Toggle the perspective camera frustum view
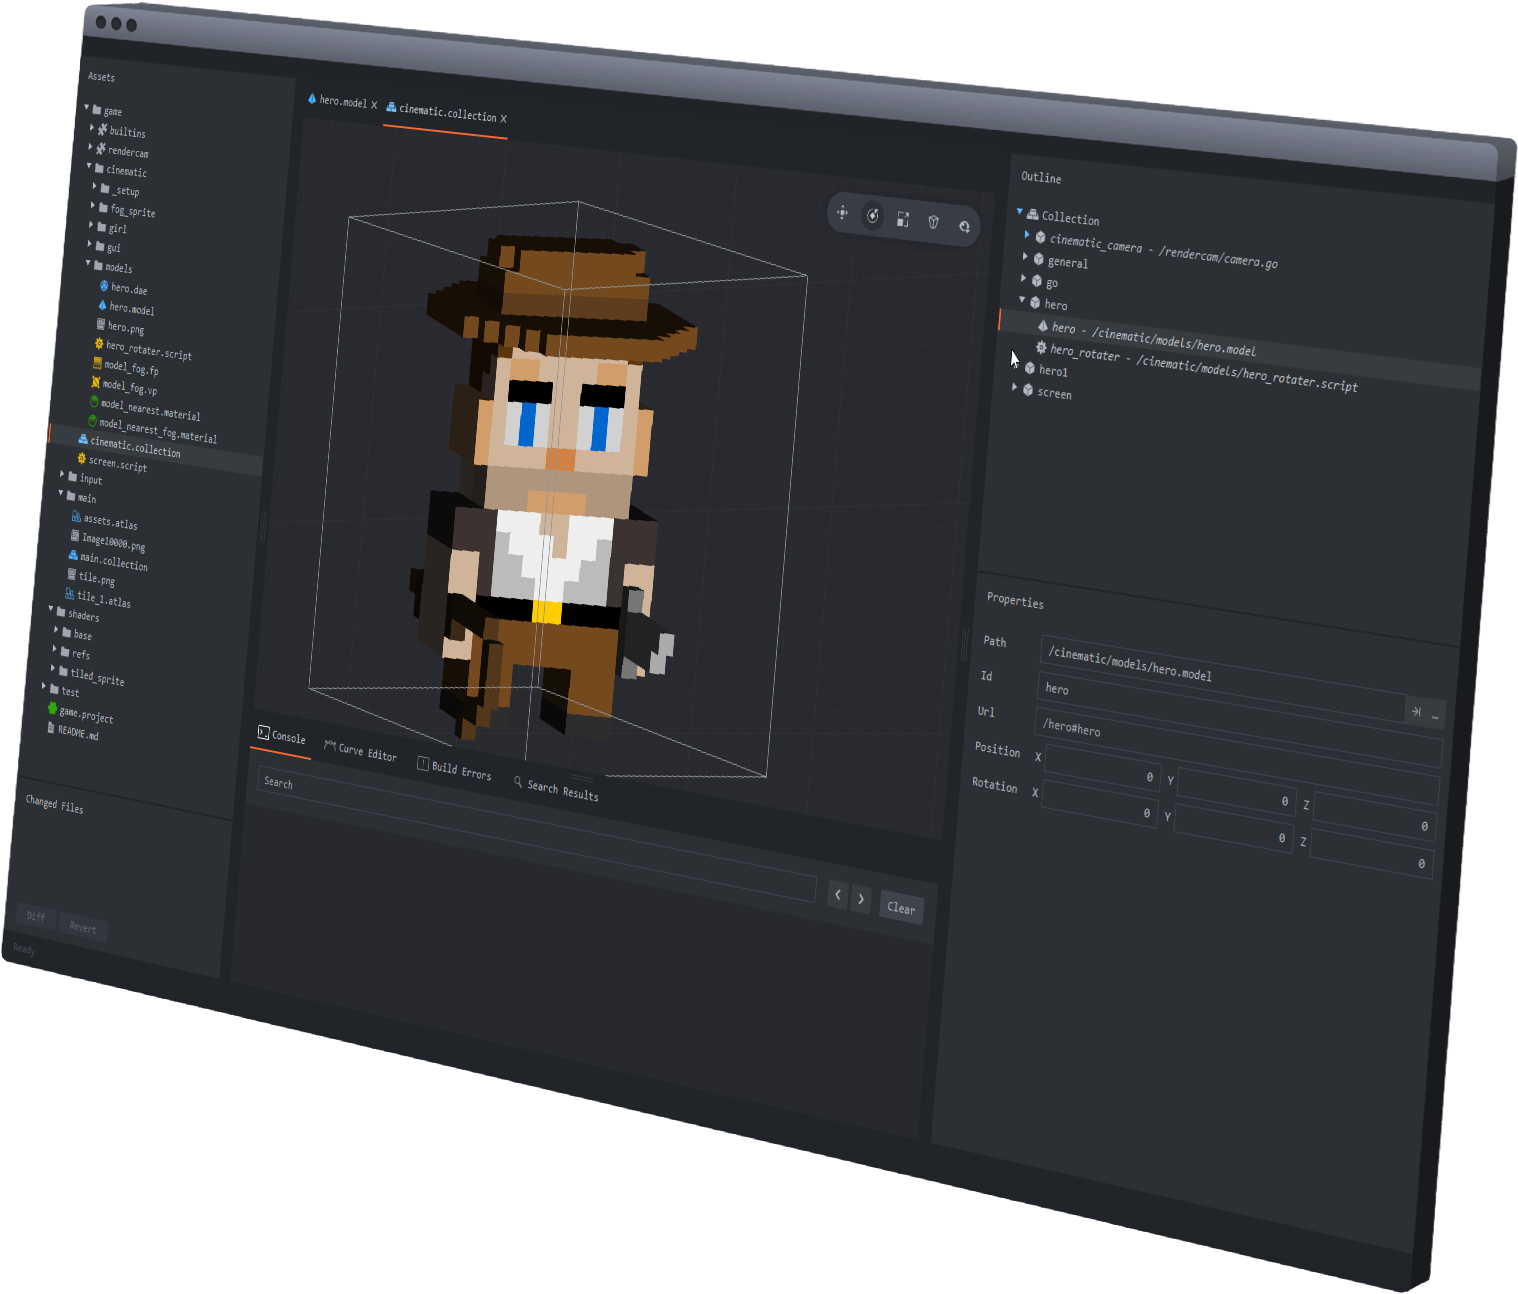 coord(933,224)
